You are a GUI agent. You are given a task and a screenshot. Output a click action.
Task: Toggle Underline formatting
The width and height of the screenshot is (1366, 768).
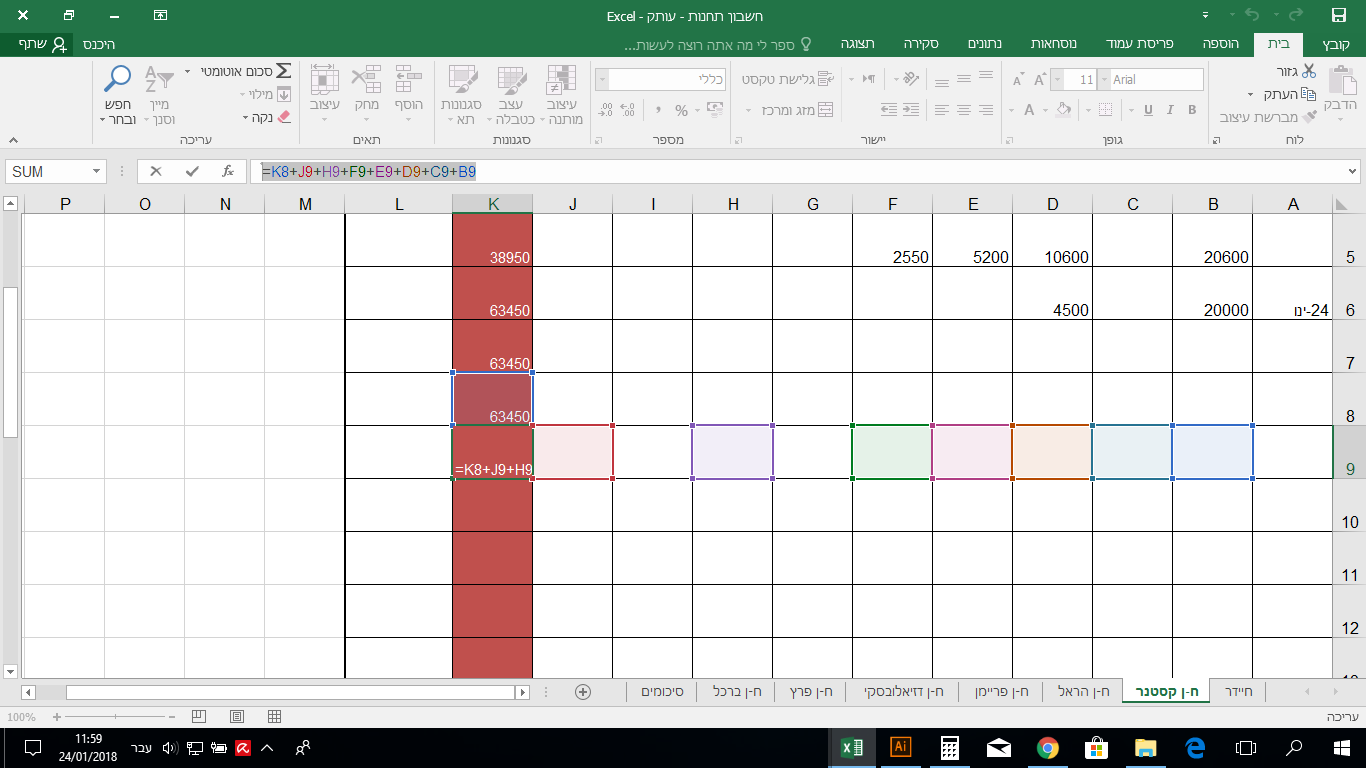pos(1148,110)
